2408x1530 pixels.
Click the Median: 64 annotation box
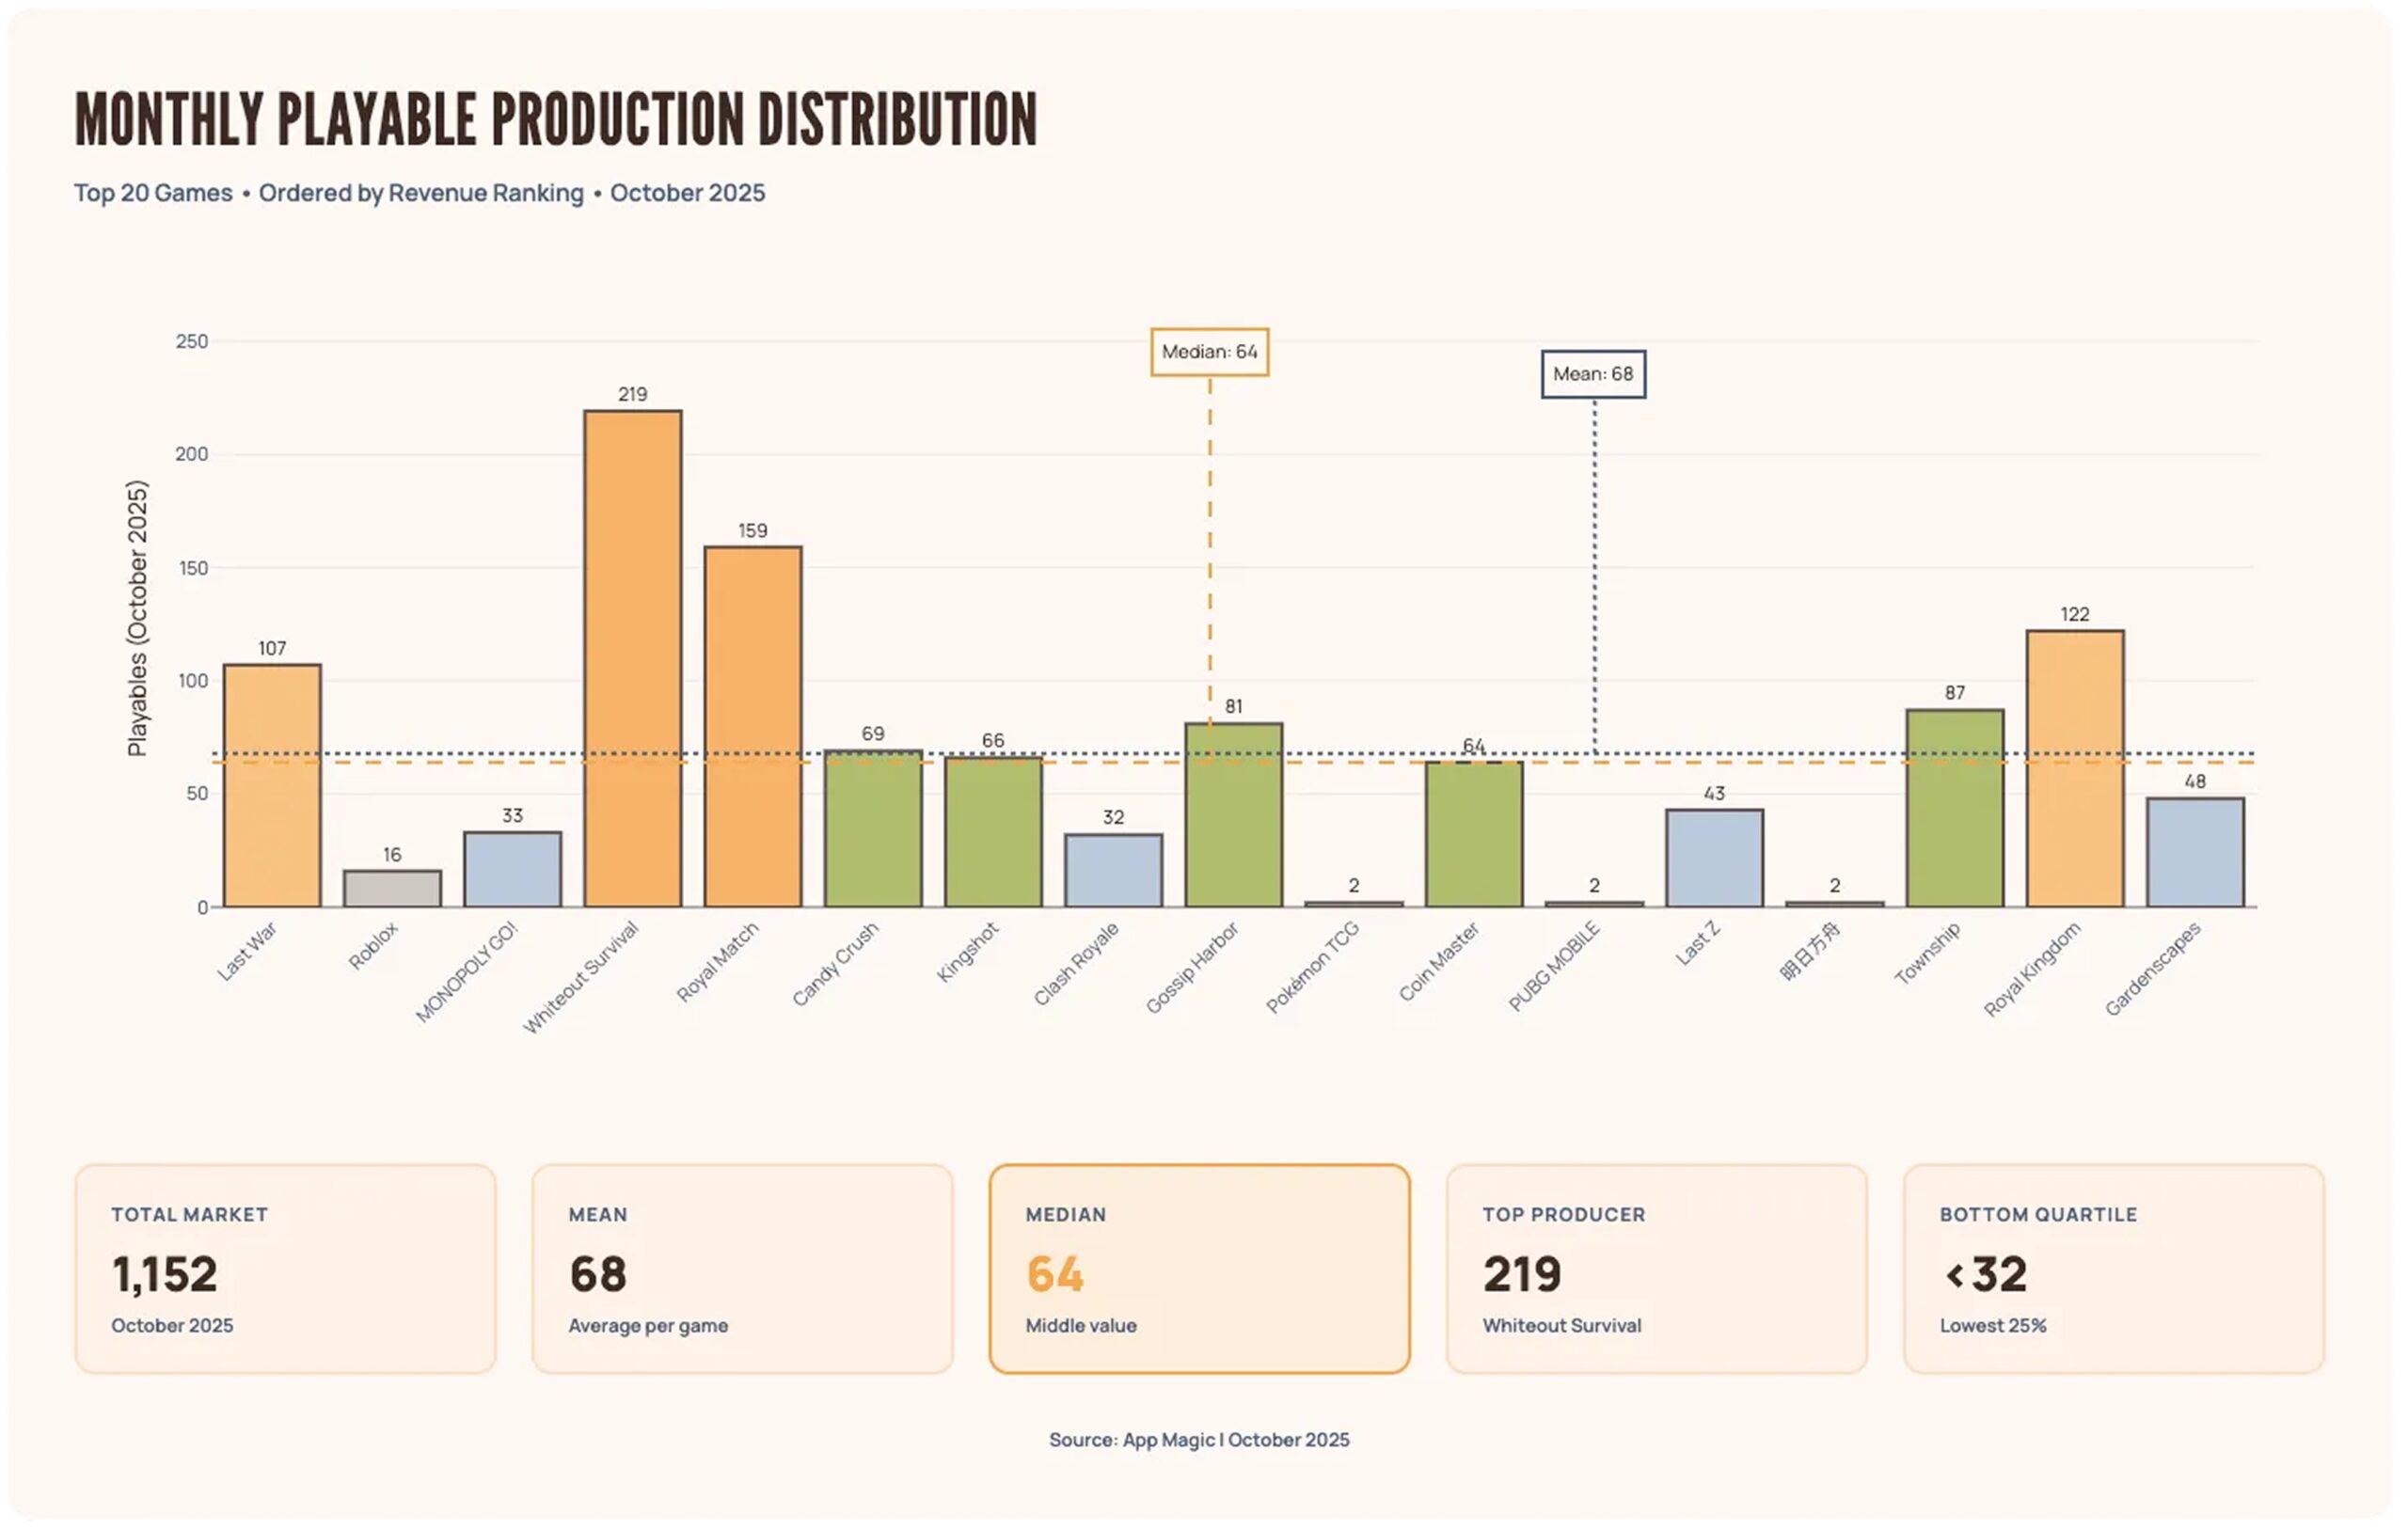click(1209, 352)
